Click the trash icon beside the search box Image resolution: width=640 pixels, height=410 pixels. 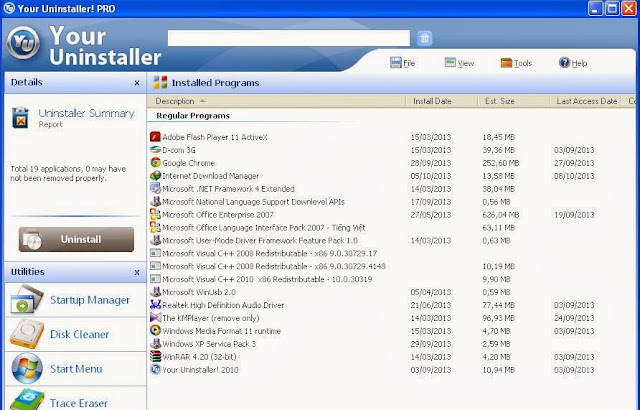(x=424, y=38)
